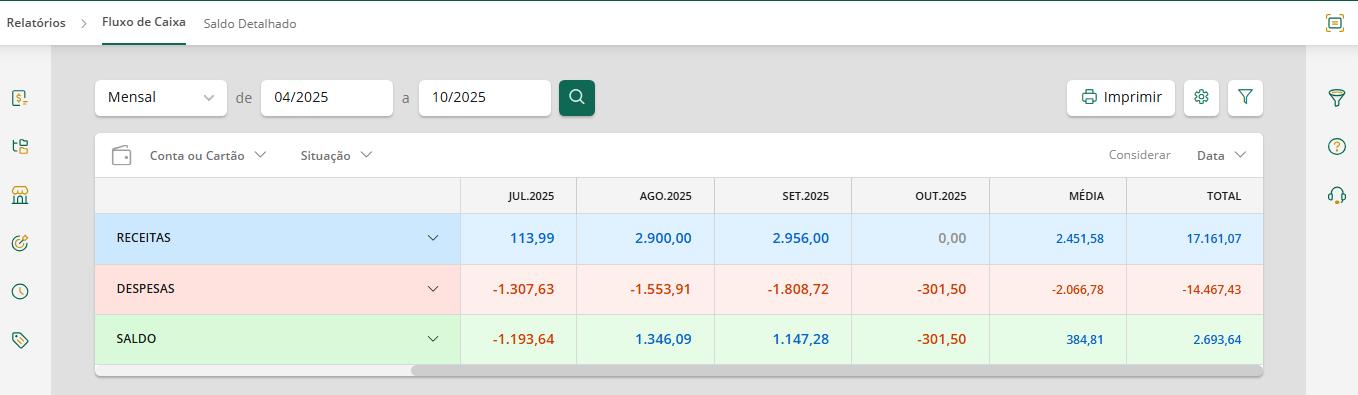Click receitas average 2.451,58

(x=1080, y=239)
